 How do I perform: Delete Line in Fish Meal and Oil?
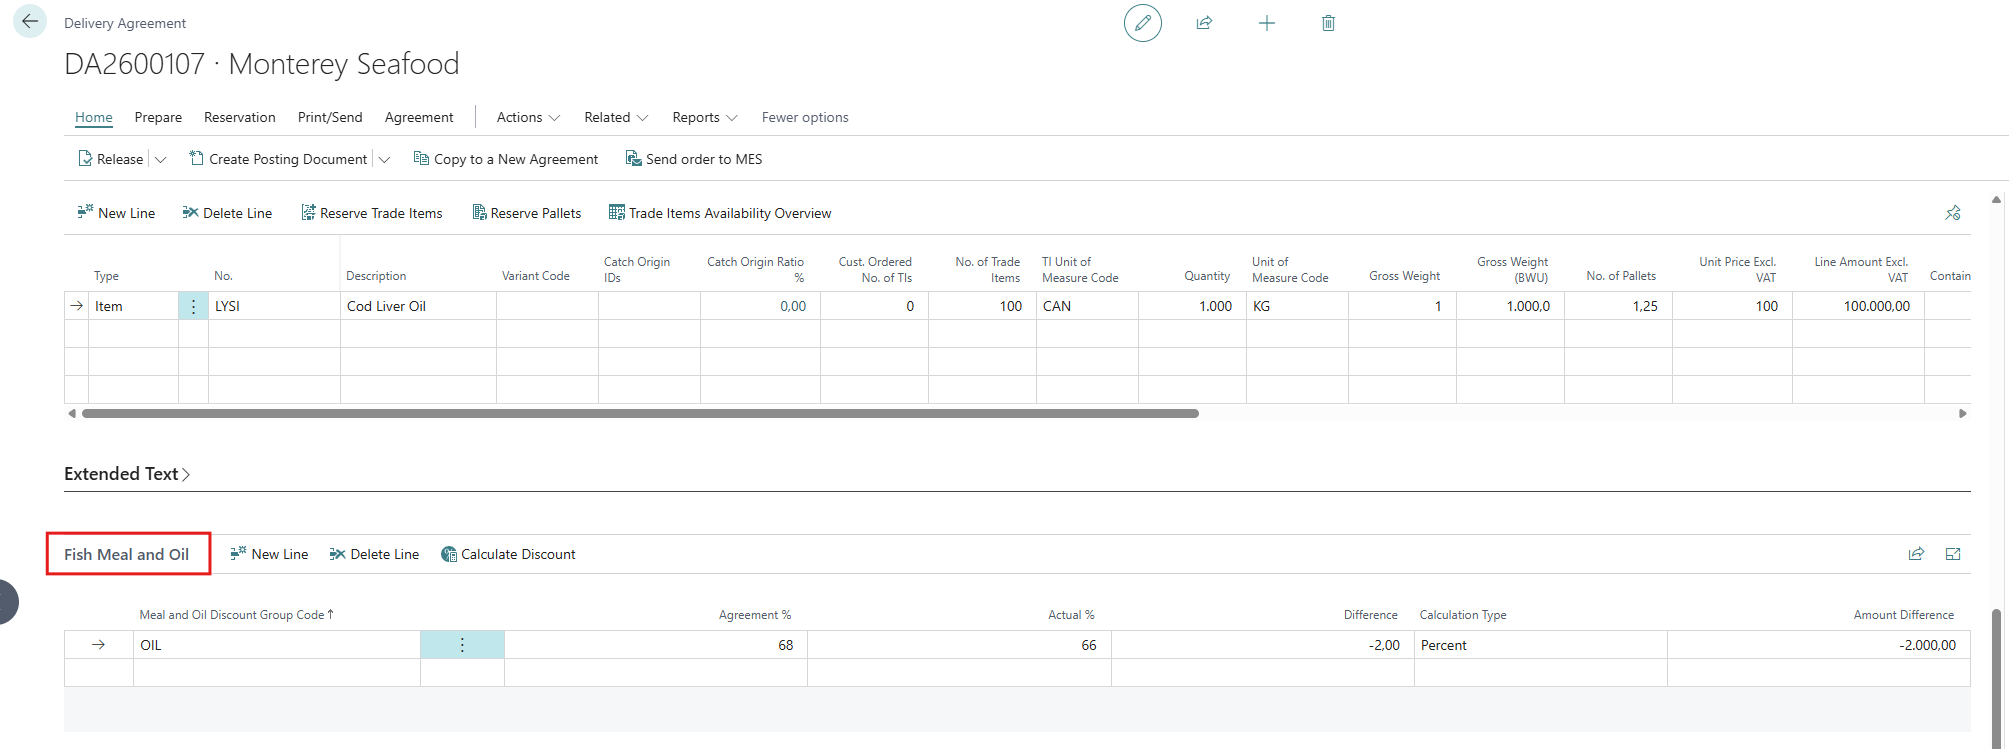pyautogui.click(x=374, y=554)
